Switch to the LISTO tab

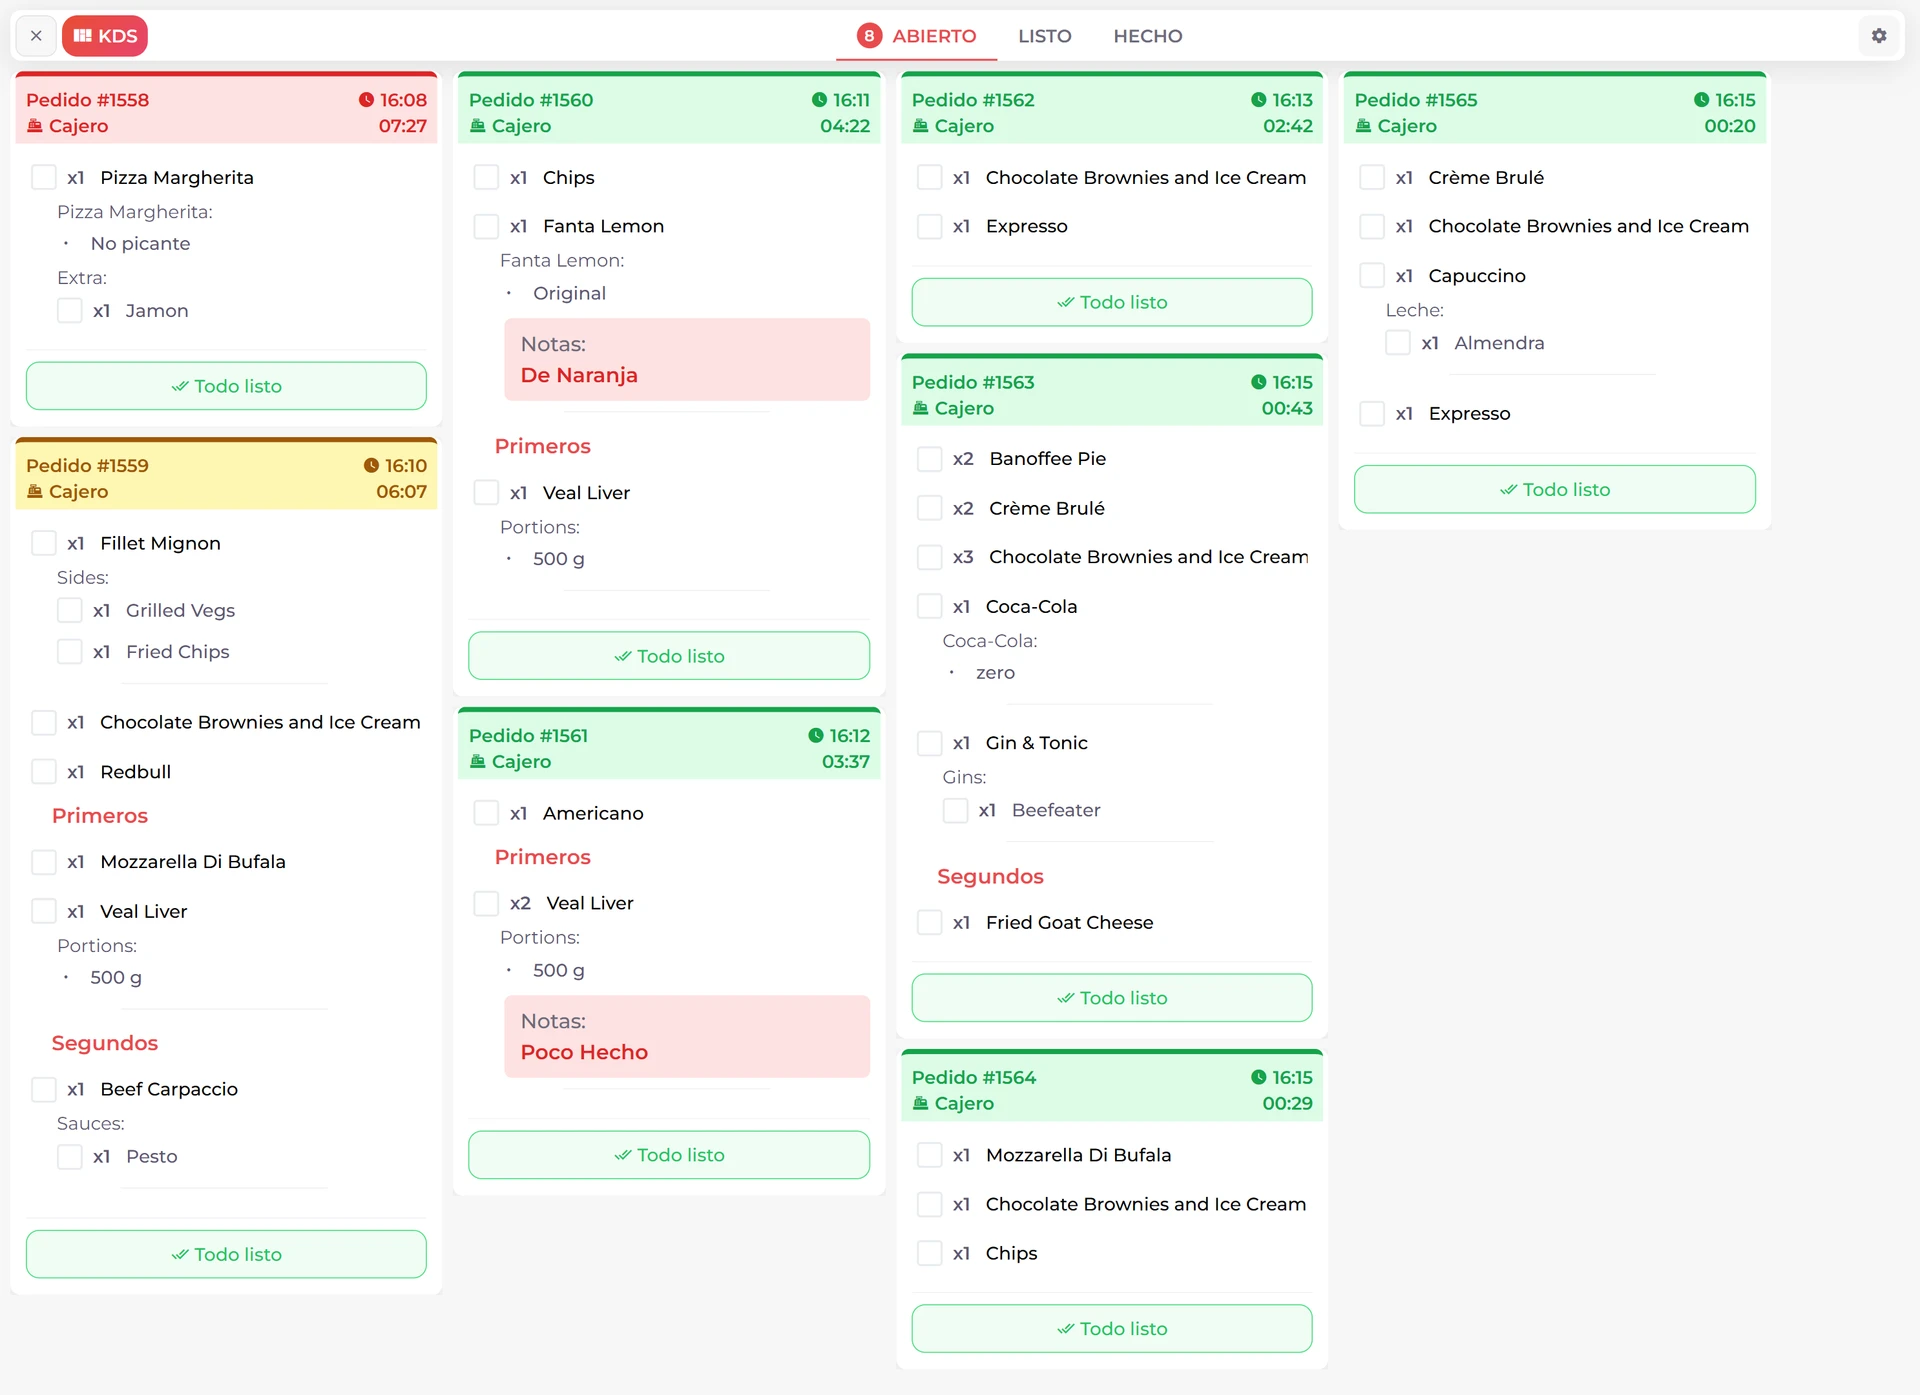pyautogui.click(x=1044, y=36)
